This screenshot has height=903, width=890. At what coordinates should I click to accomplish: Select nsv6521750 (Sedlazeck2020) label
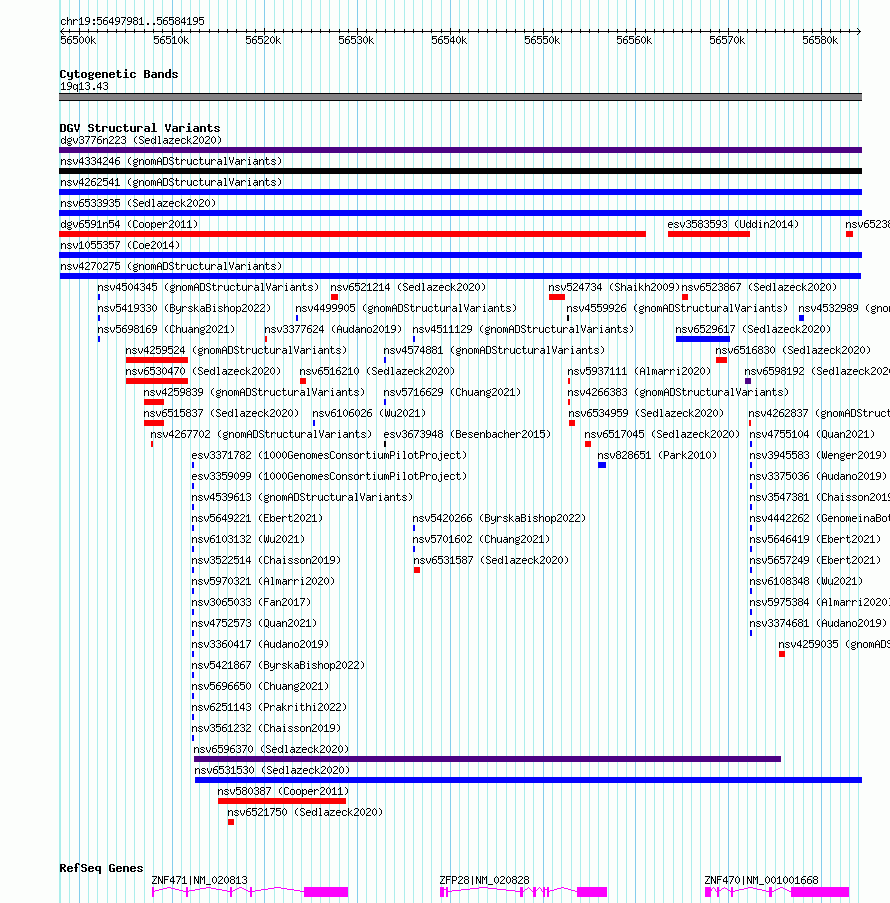point(305,813)
